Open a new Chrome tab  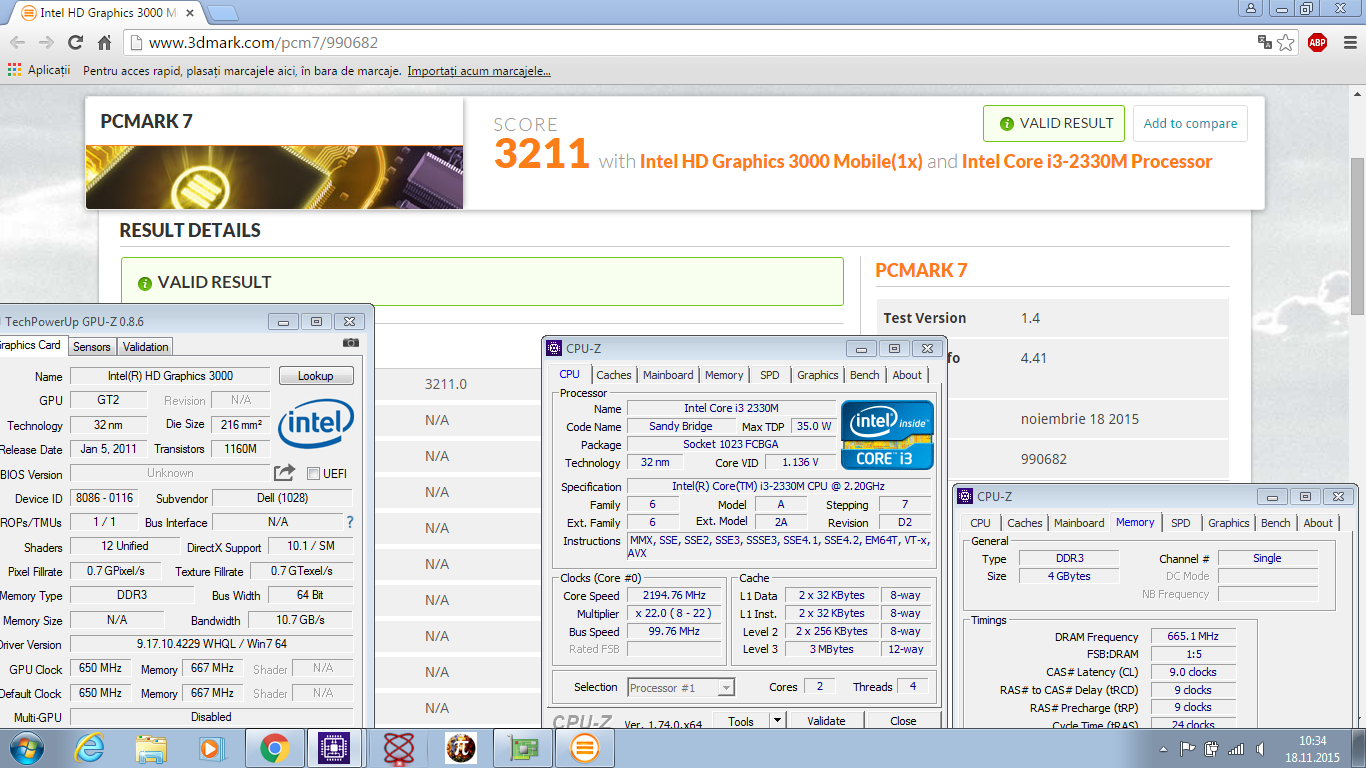click(x=222, y=13)
